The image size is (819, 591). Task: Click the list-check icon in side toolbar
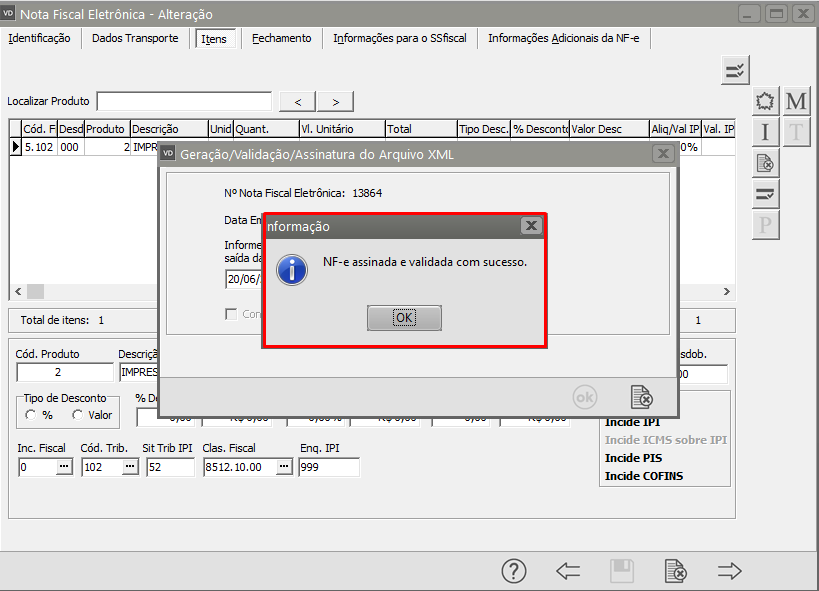coord(765,194)
